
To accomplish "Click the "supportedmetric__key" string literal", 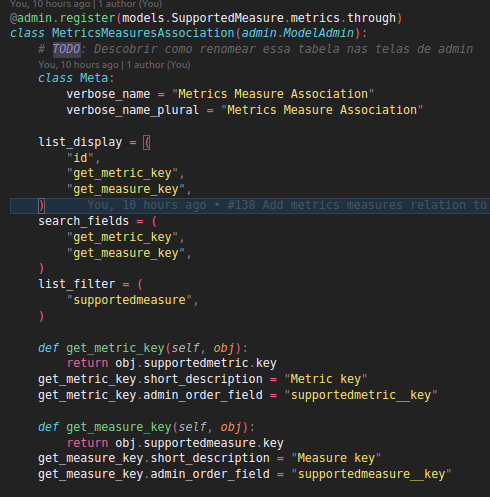I will tap(361, 395).
